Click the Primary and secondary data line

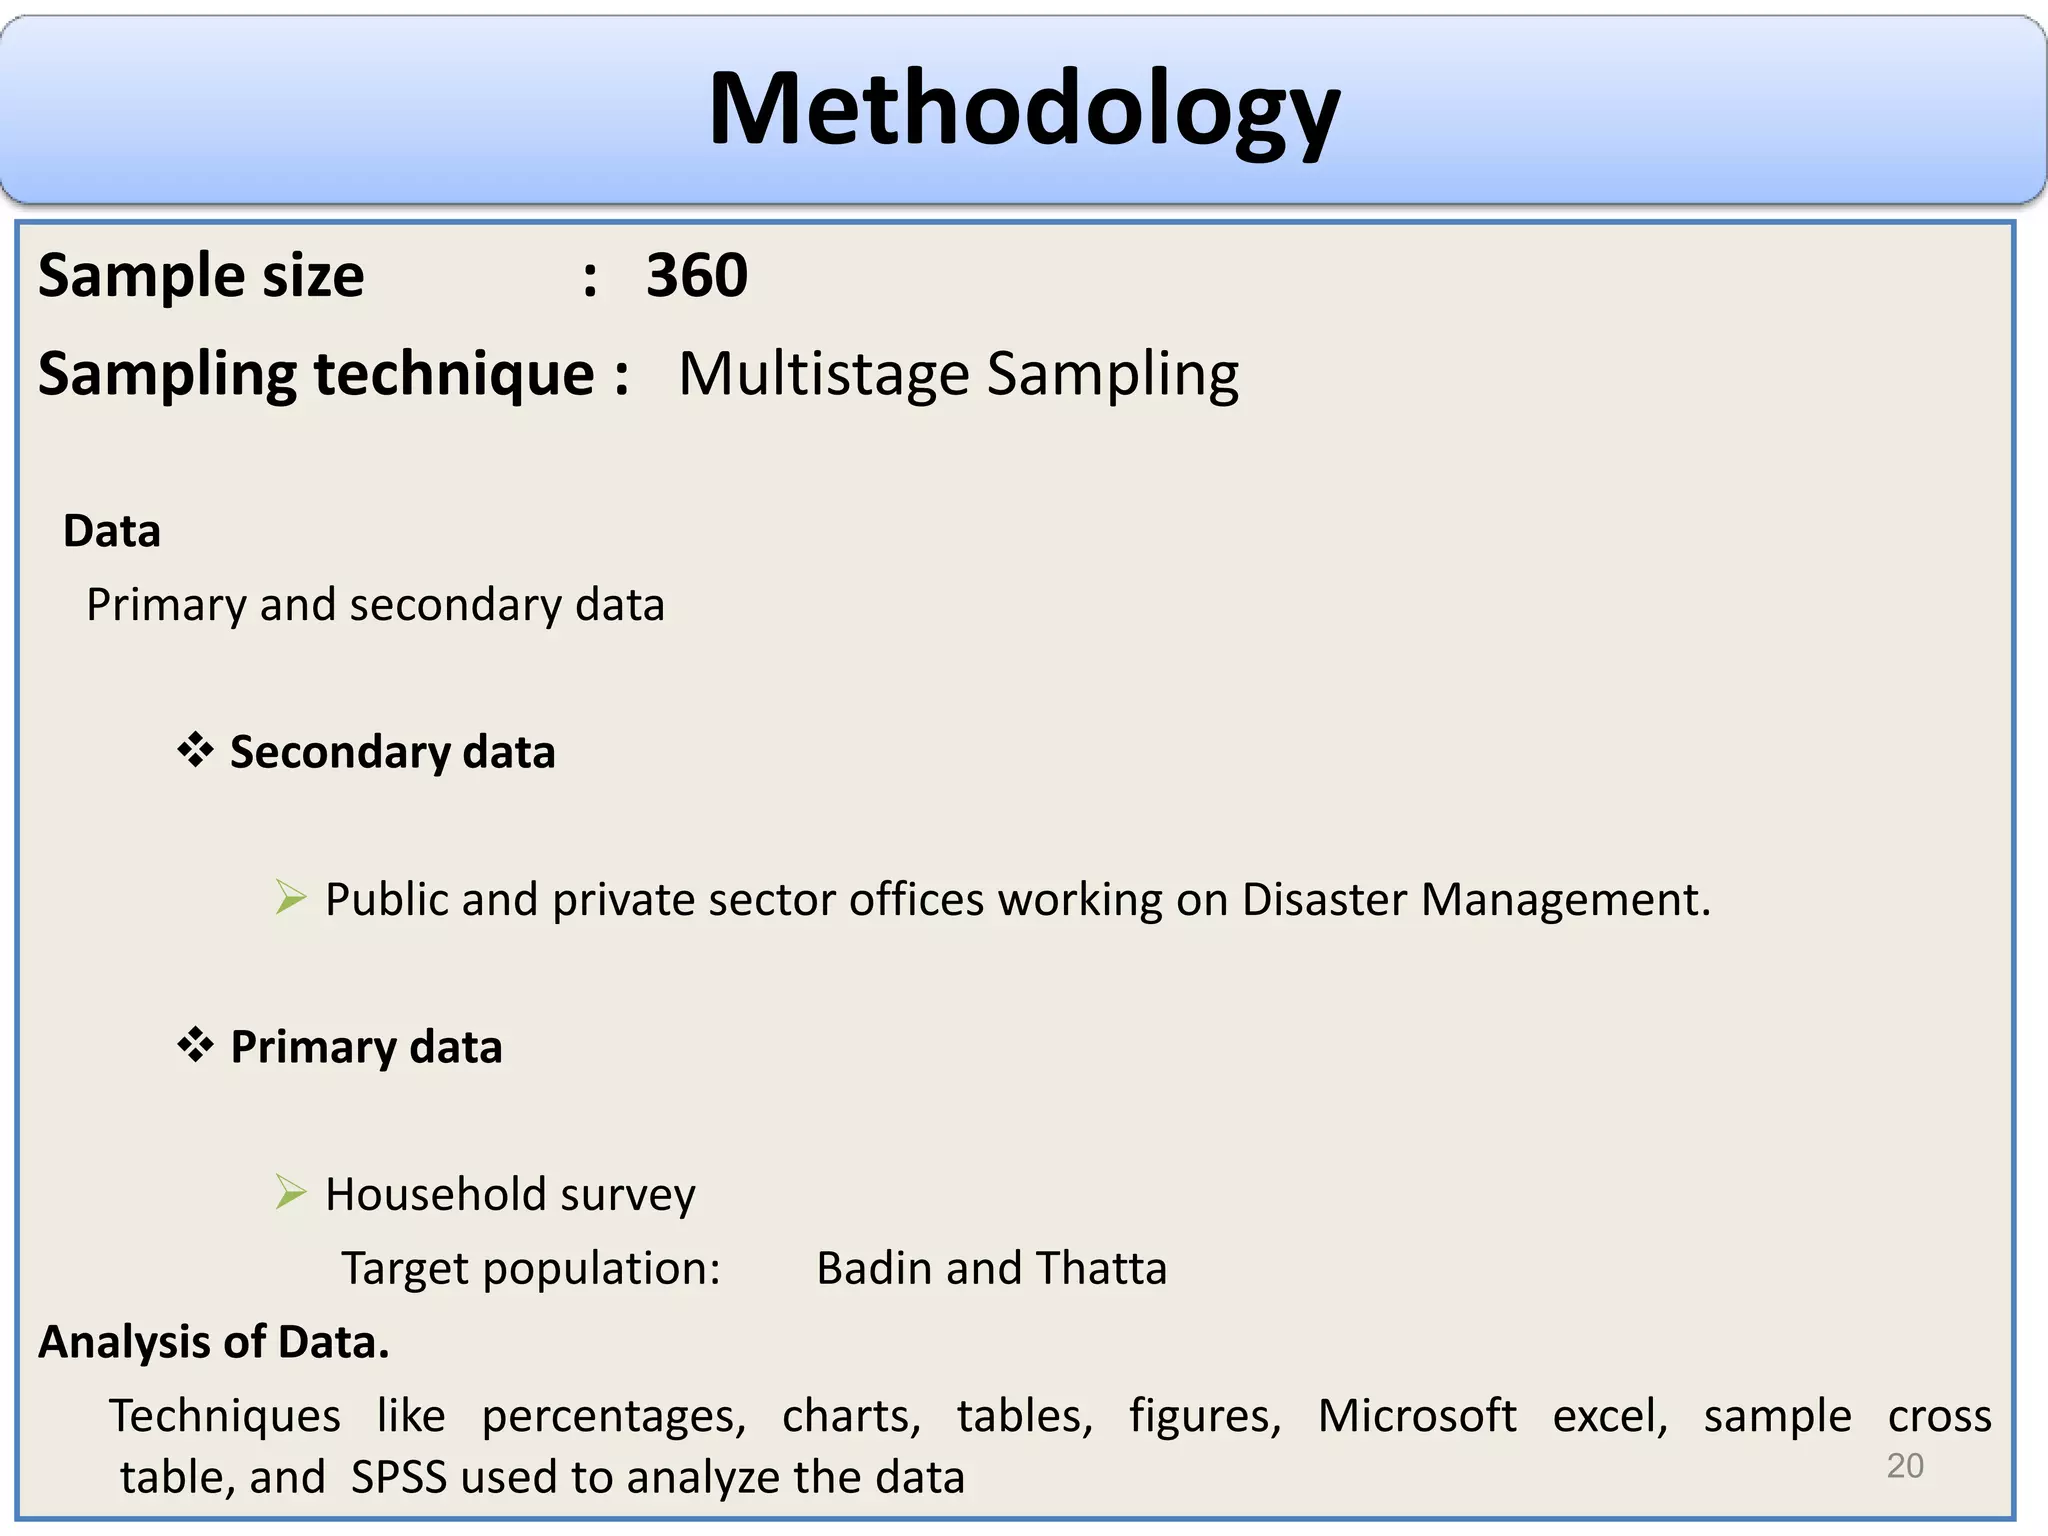click(x=375, y=605)
